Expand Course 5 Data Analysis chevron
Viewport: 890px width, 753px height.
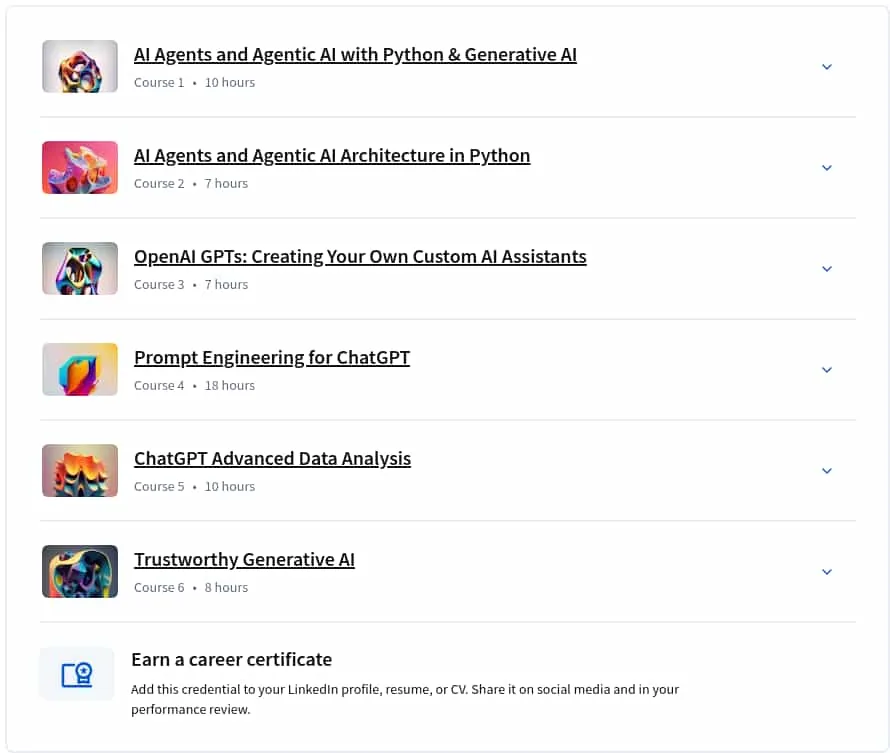827,471
